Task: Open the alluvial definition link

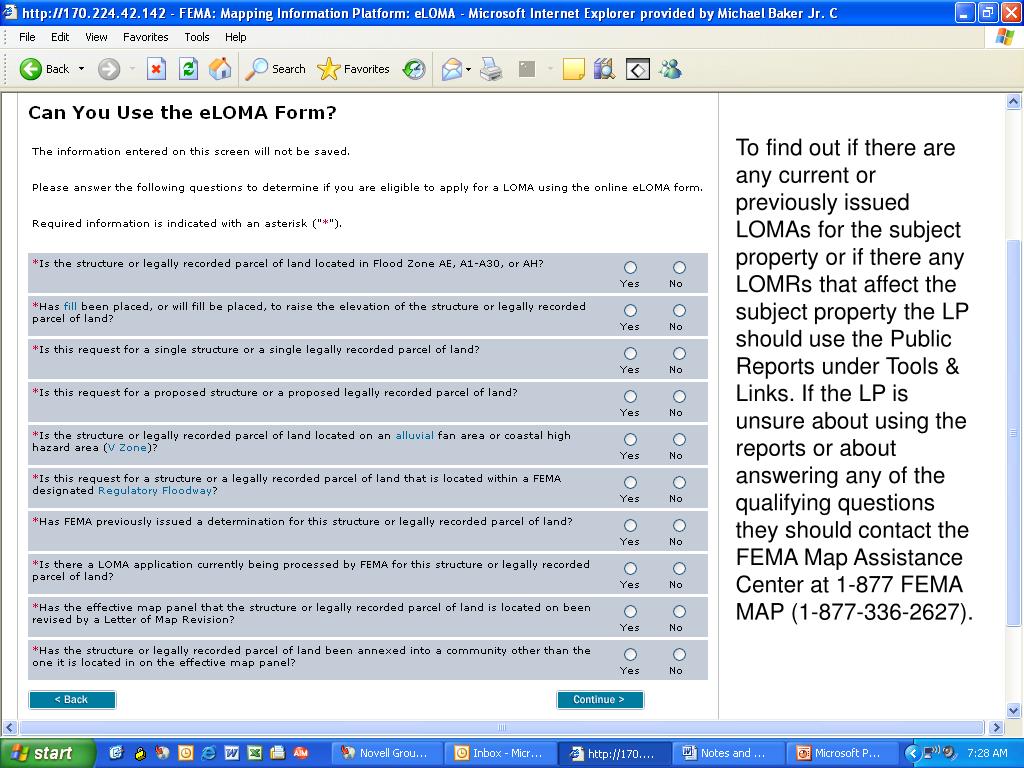Action: pos(414,436)
